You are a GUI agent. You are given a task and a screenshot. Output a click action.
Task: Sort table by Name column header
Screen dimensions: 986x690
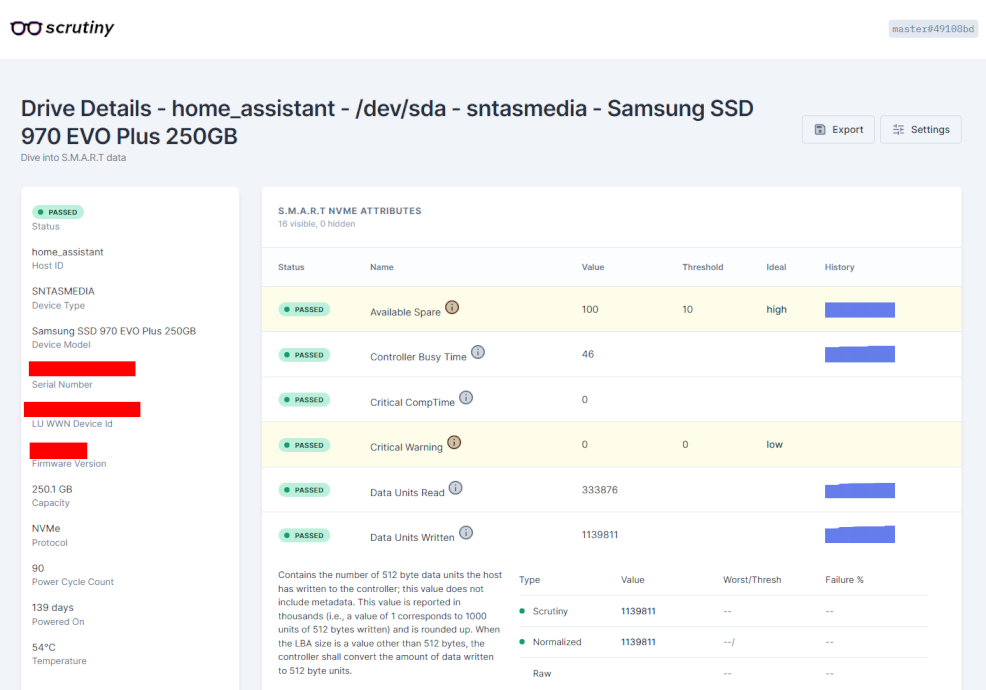coord(382,267)
